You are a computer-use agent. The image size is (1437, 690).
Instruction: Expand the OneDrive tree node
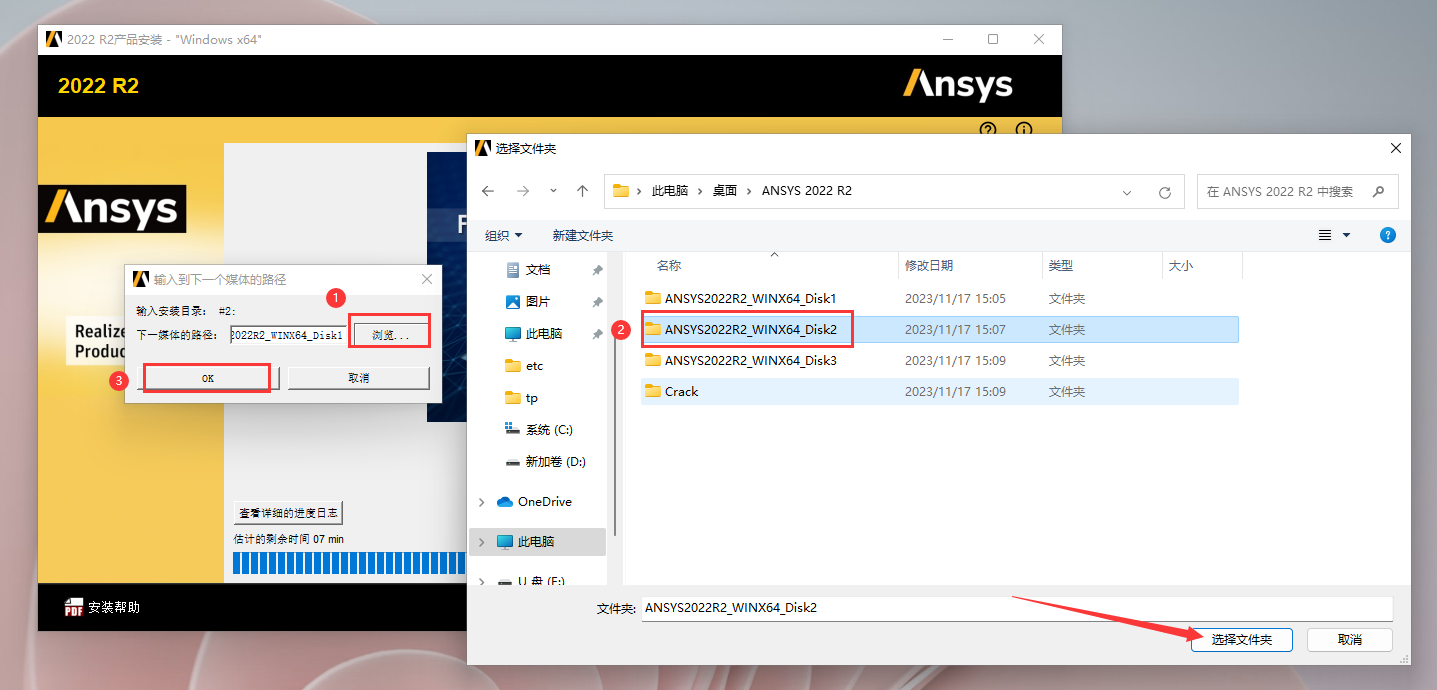point(482,502)
